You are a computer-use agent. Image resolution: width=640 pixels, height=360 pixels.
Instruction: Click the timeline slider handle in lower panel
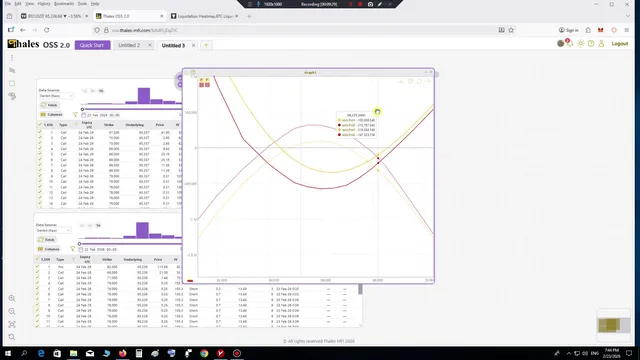[x=80, y=244]
